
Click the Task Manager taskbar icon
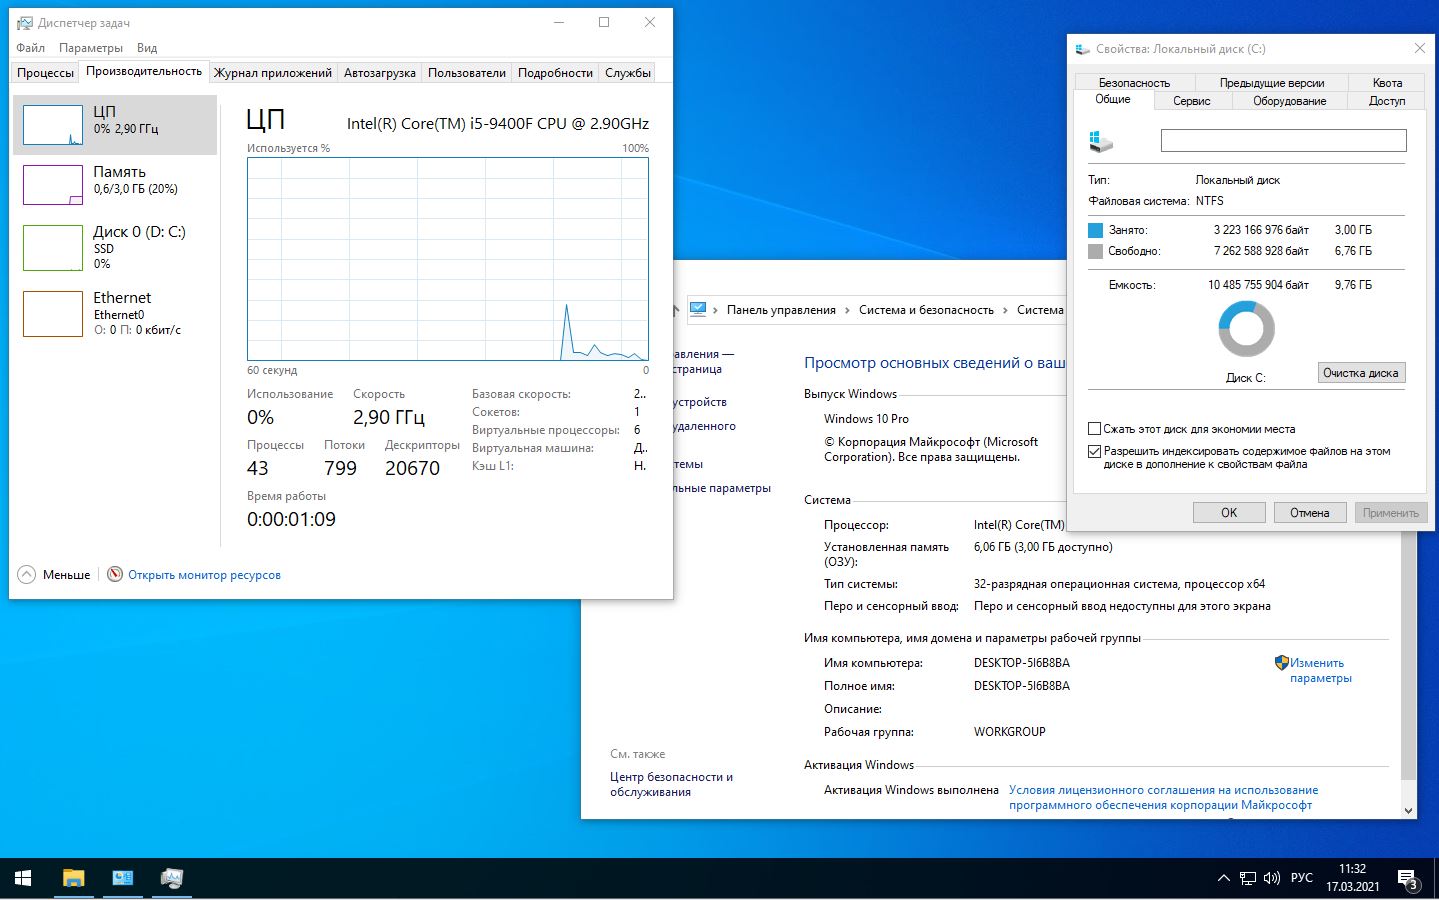pos(171,878)
